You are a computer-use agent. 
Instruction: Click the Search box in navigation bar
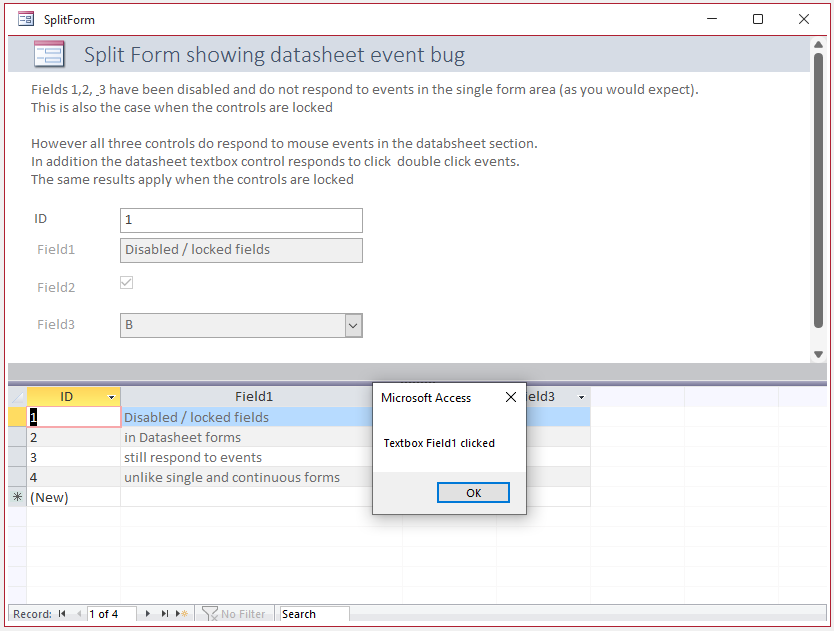(x=314, y=613)
